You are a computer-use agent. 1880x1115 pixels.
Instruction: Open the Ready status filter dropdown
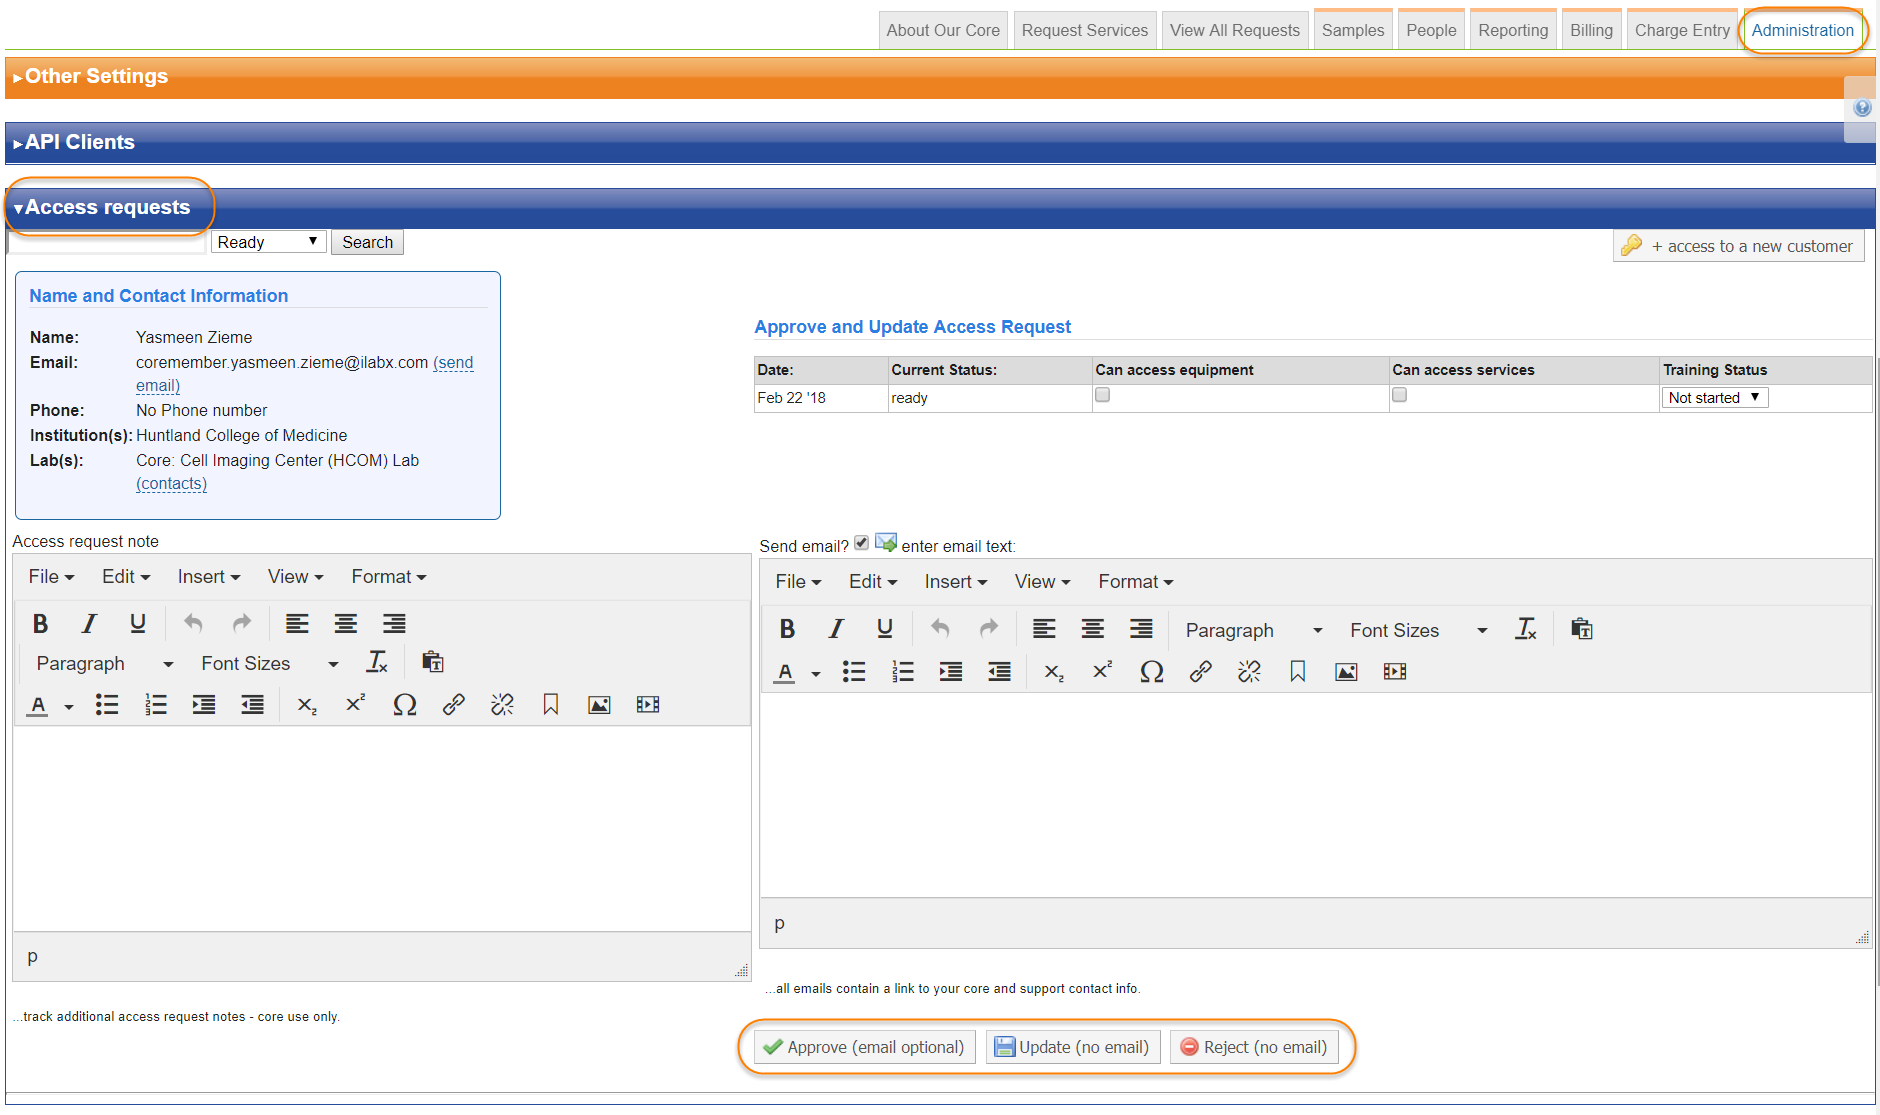click(268, 242)
